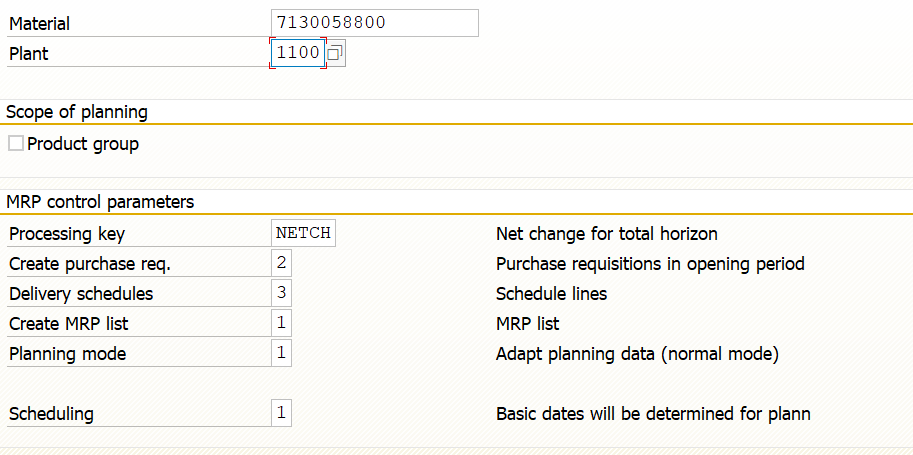Screen dimensions: 913x455
Task: Click the Processing key label
Action: [x=67, y=234]
